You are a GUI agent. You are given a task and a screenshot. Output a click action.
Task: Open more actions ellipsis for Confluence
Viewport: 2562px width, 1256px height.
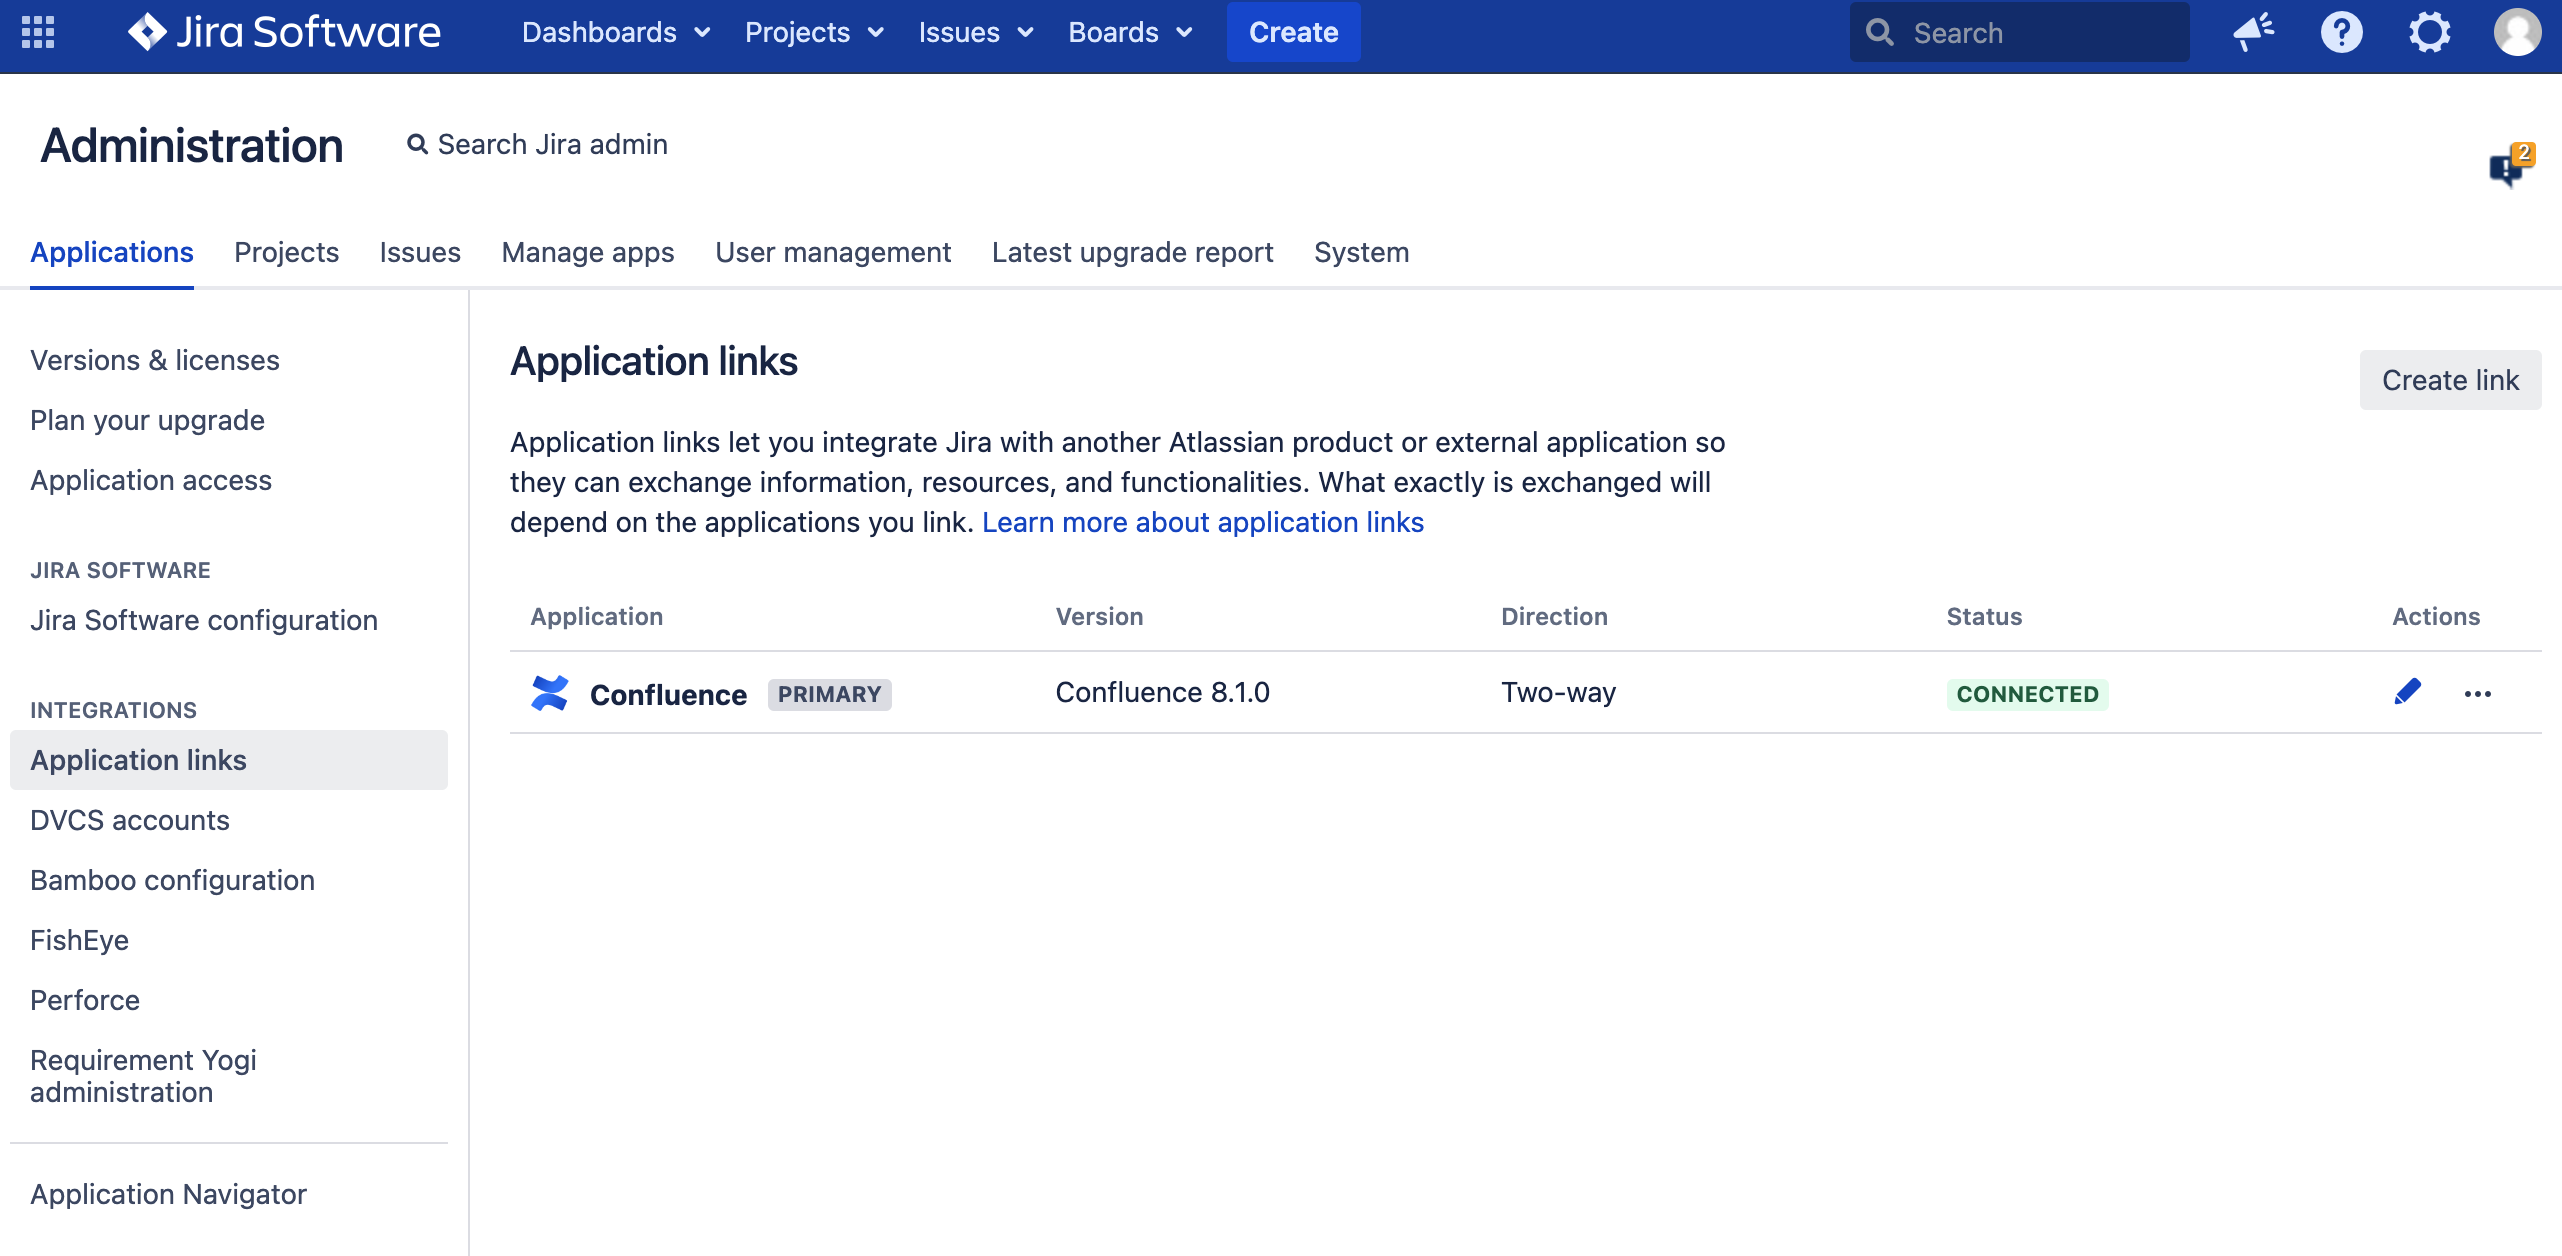(x=2477, y=694)
